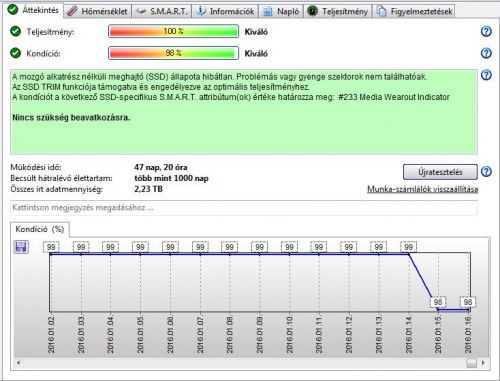Click the help icon next to Újratesztelés
Image resolution: width=500 pixels, height=381 pixels.
[486, 172]
